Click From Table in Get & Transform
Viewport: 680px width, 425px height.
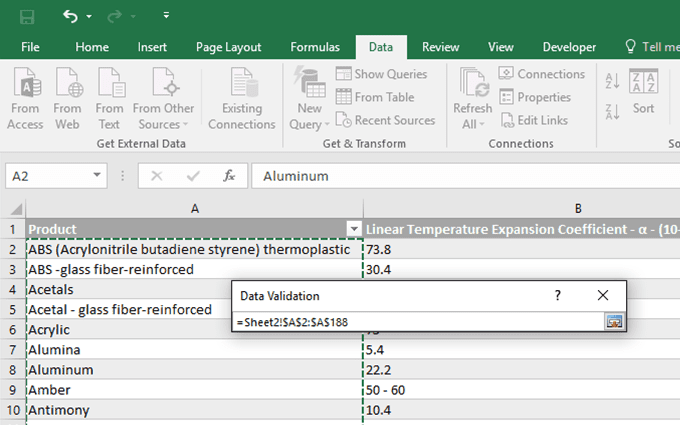(x=375, y=97)
